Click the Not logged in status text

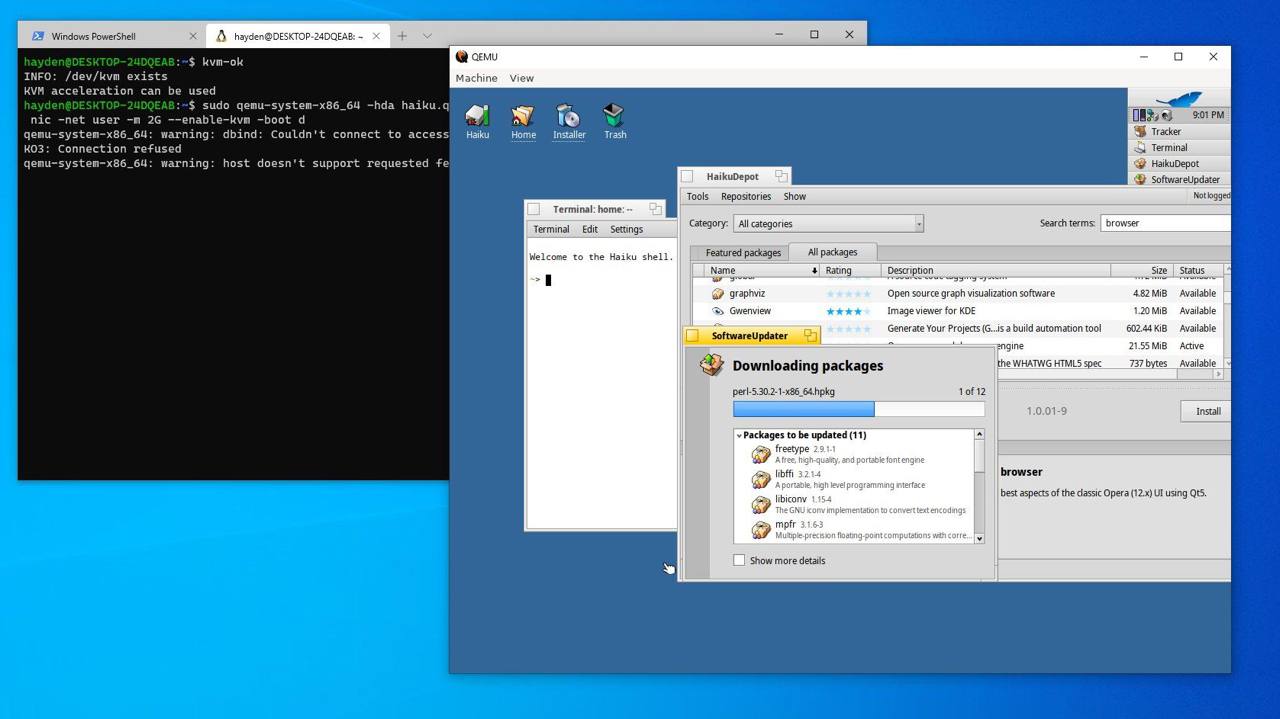click(1212, 196)
